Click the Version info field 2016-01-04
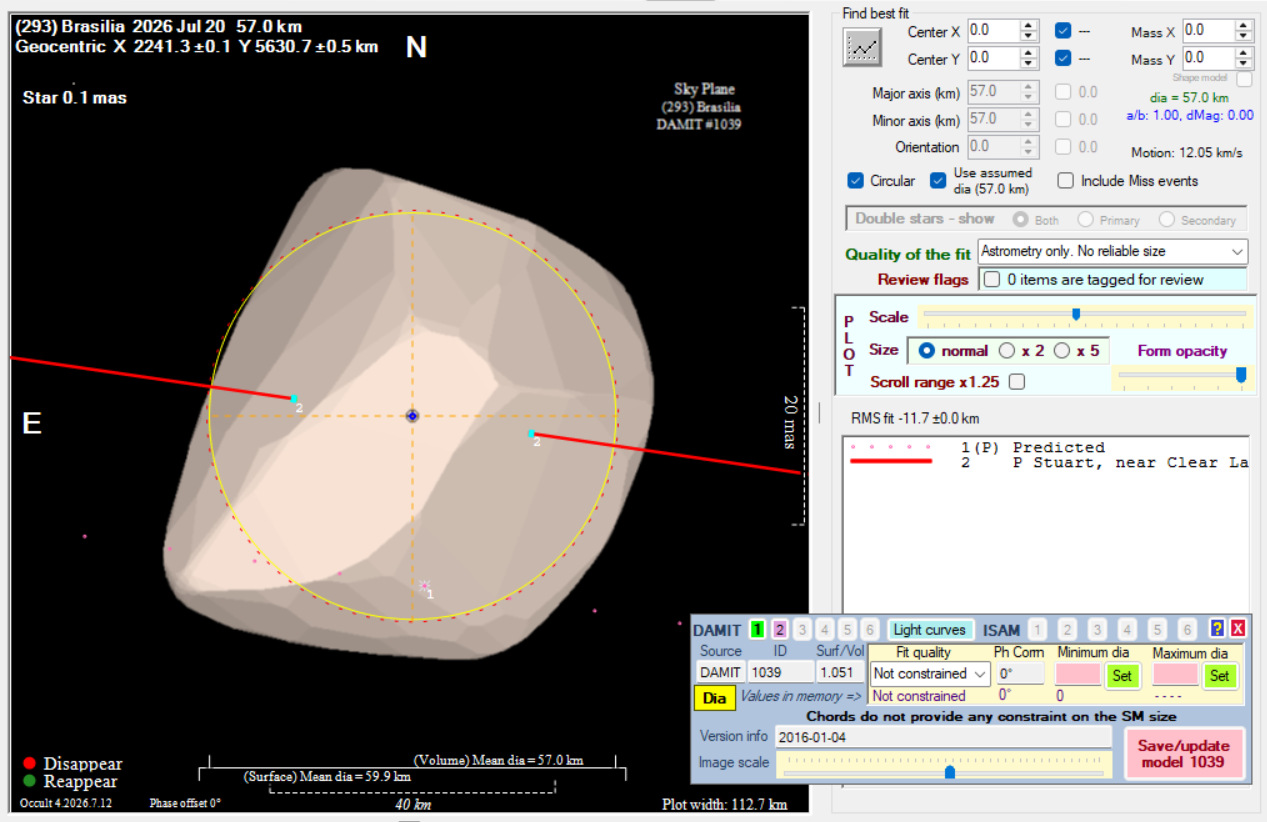The image size is (1267, 822). coord(943,736)
